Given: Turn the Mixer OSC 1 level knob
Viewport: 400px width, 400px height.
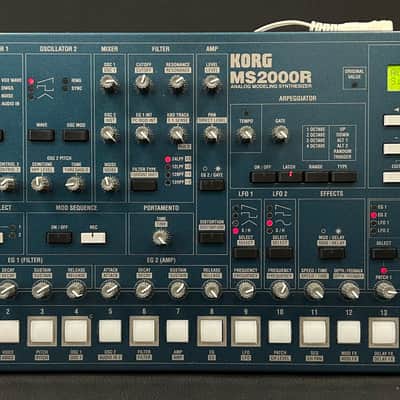Looking at the screenshot, I should click(109, 82).
